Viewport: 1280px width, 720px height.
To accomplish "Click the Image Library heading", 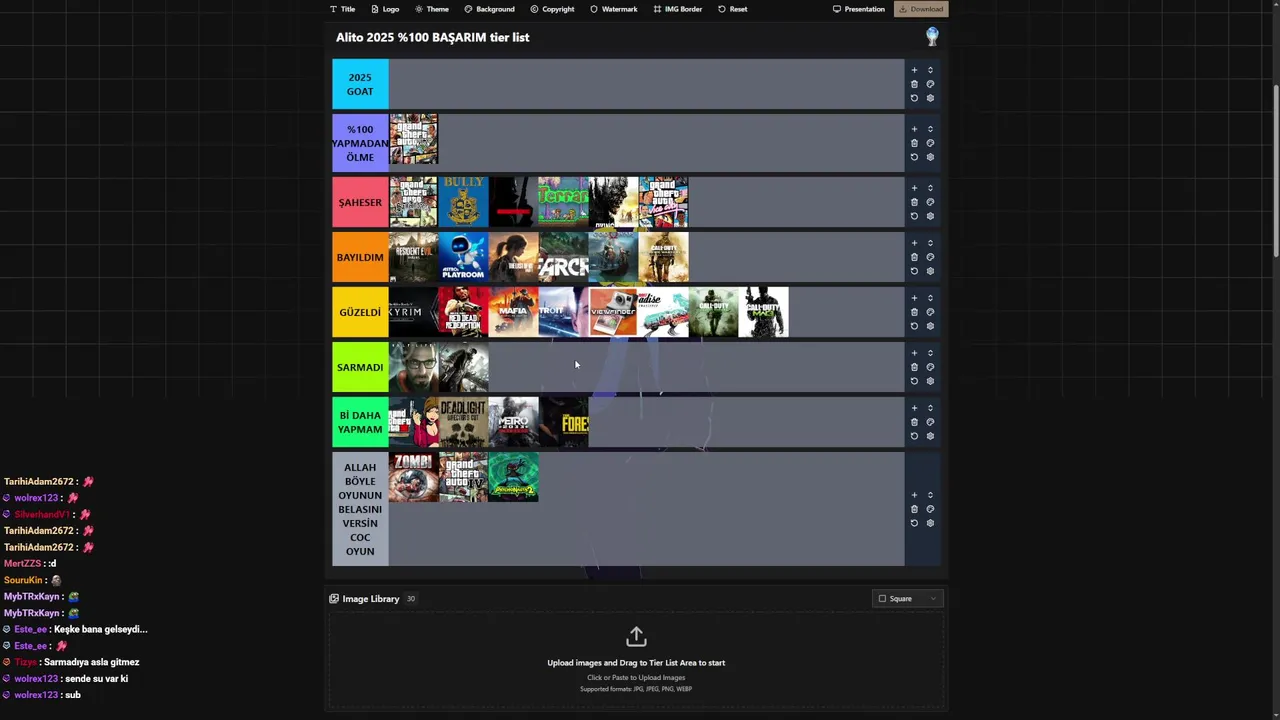I will 371,599.
